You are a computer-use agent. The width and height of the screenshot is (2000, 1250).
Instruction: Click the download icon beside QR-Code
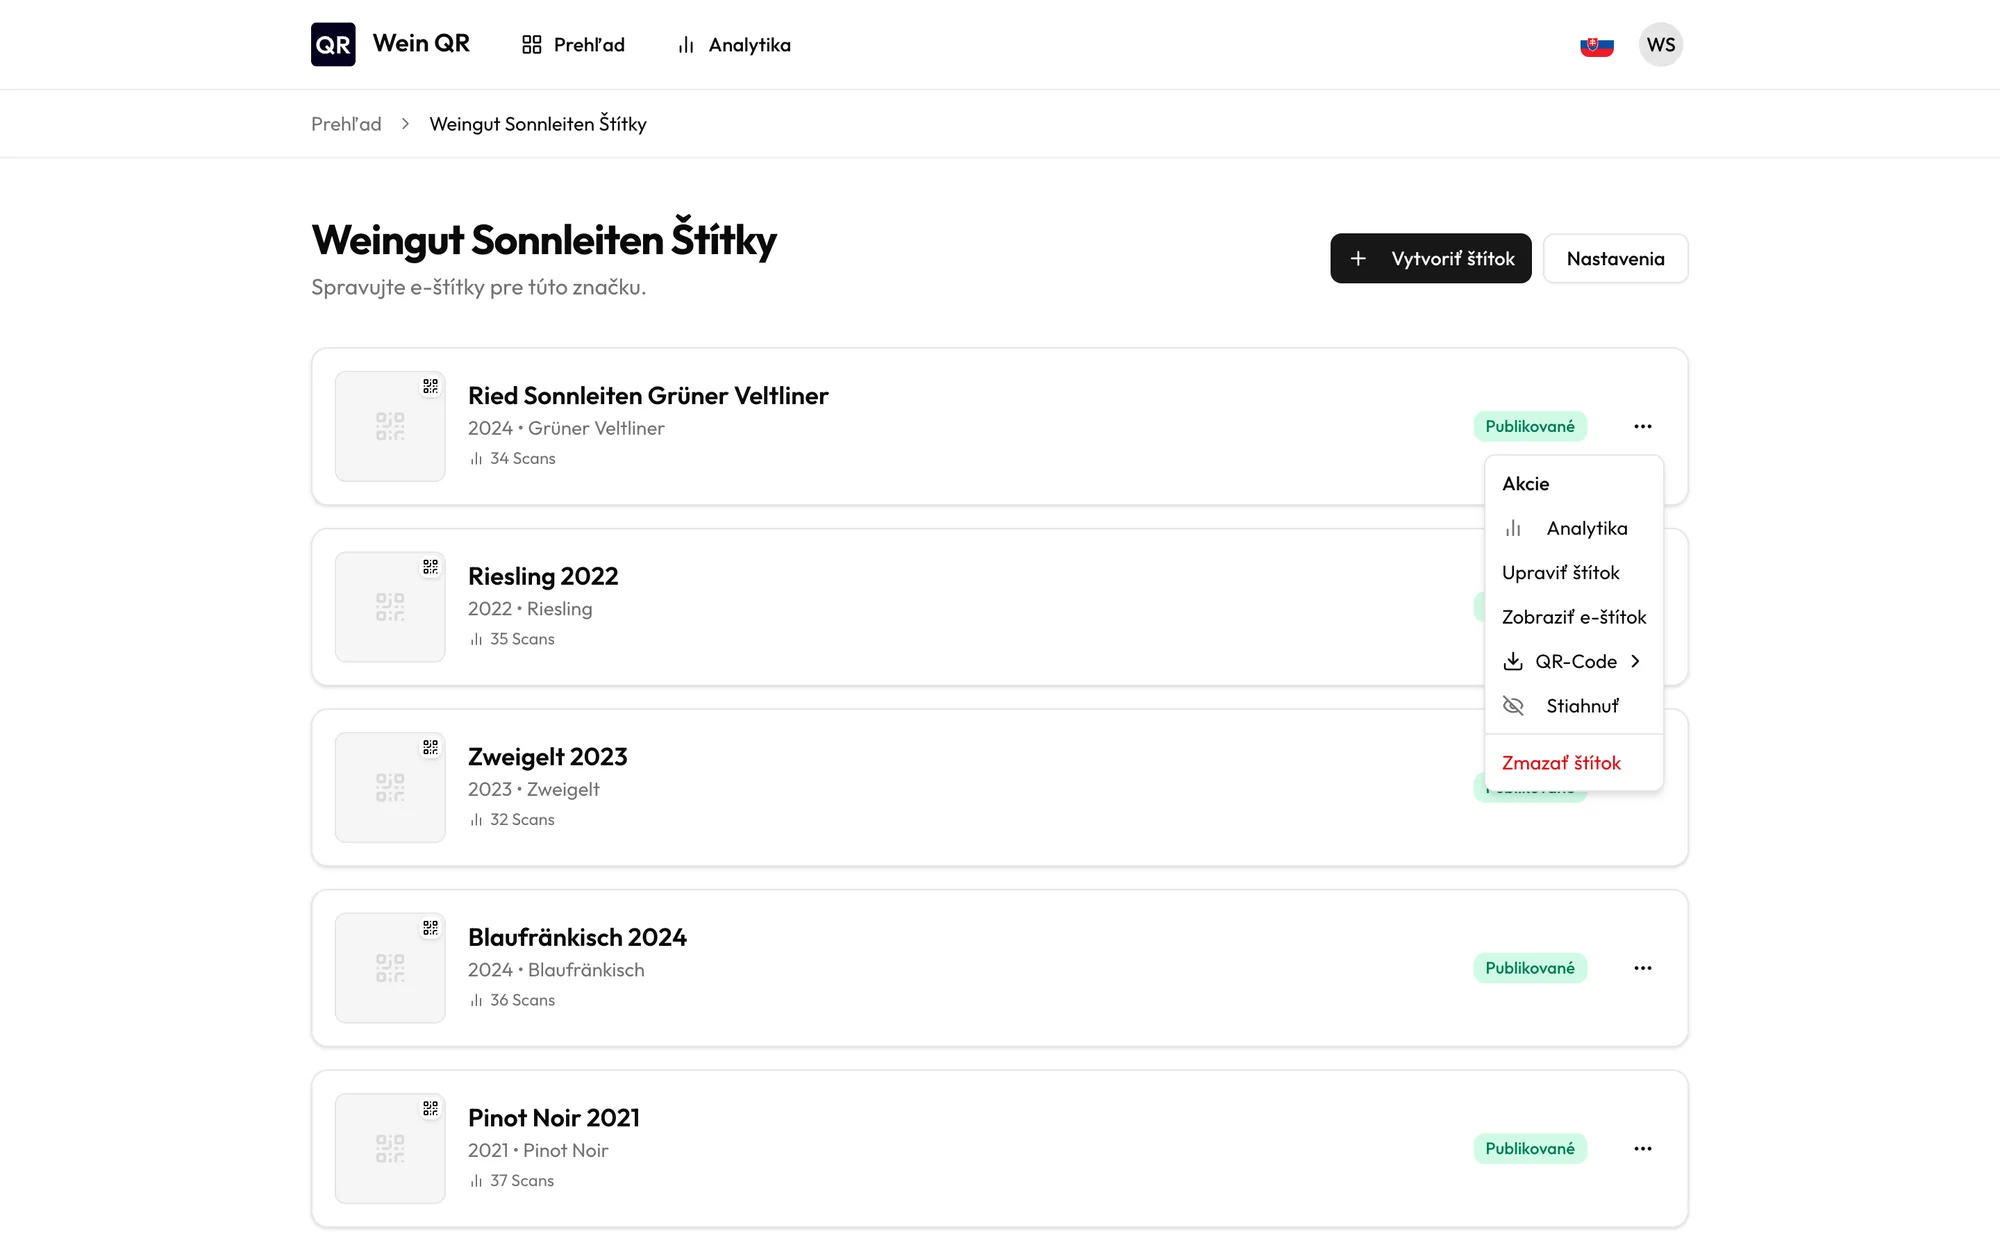[1513, 662]
